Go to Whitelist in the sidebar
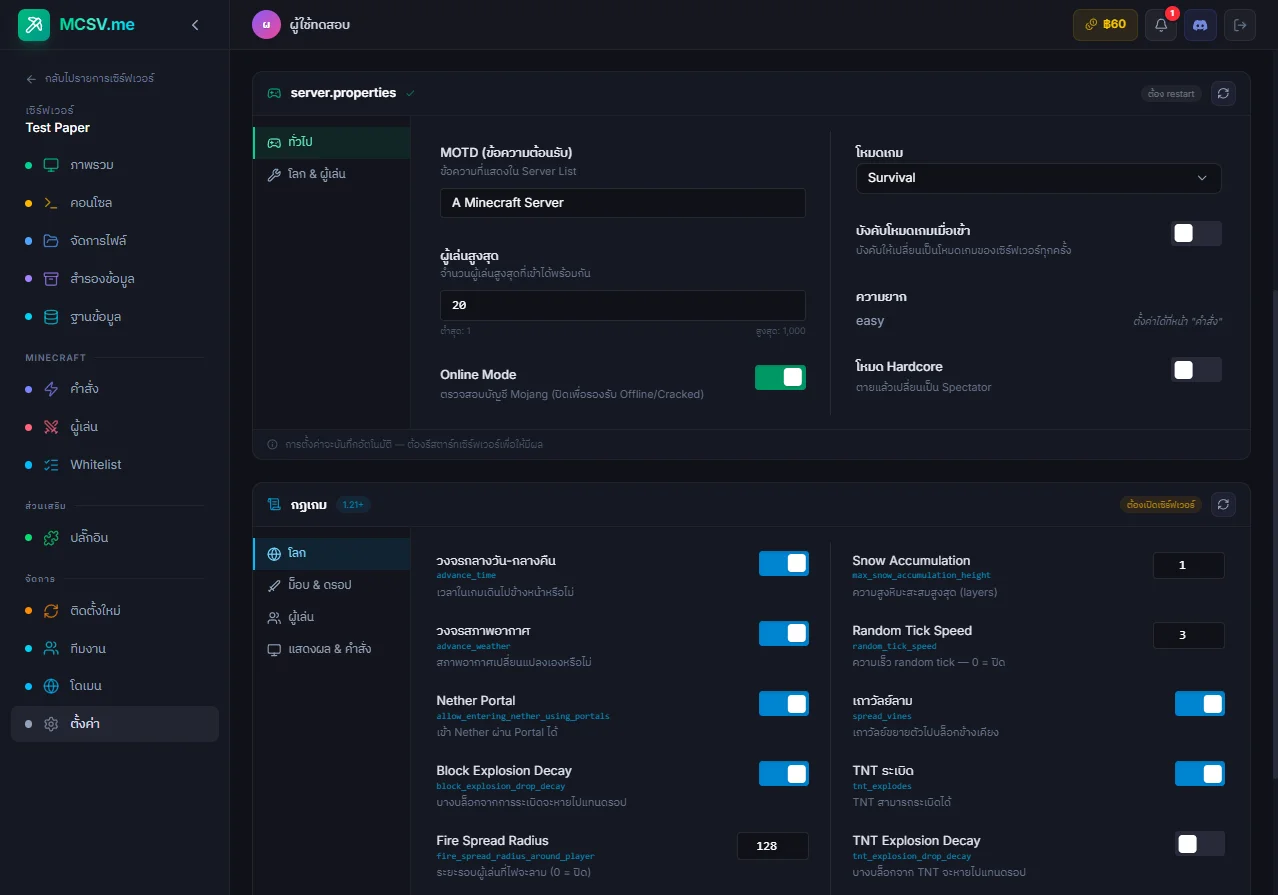Screen dimensions: 1278x895 coord(96,465)
